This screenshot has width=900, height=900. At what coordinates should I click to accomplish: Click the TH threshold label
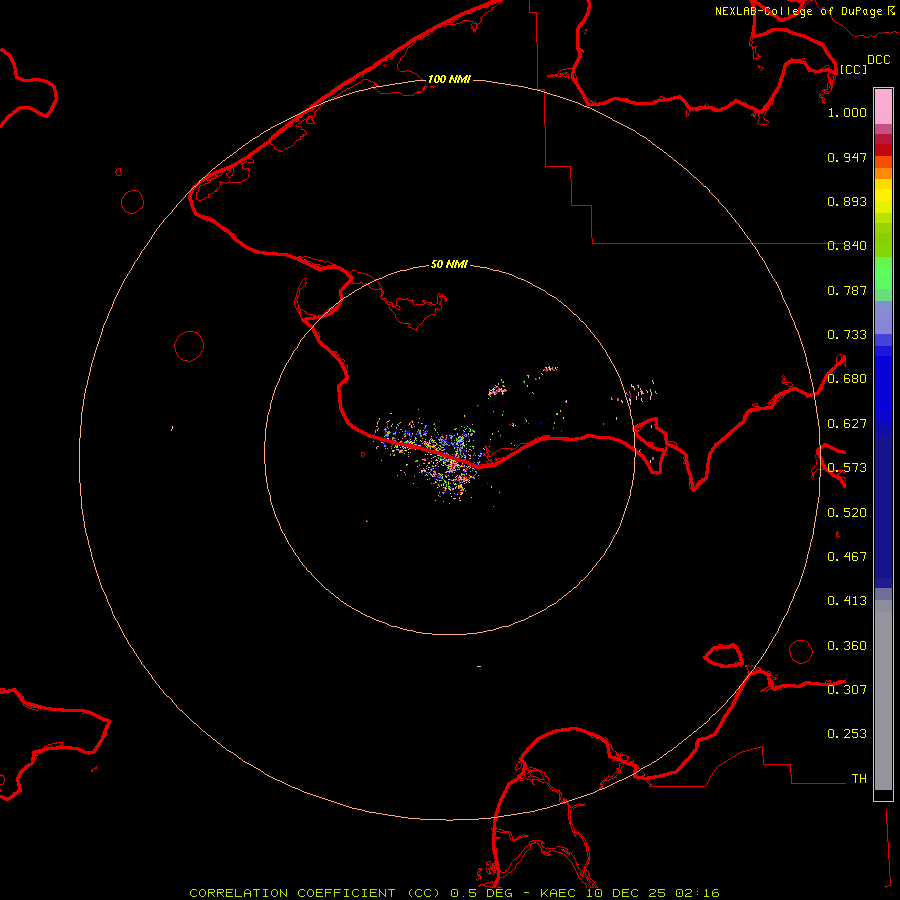858,778
